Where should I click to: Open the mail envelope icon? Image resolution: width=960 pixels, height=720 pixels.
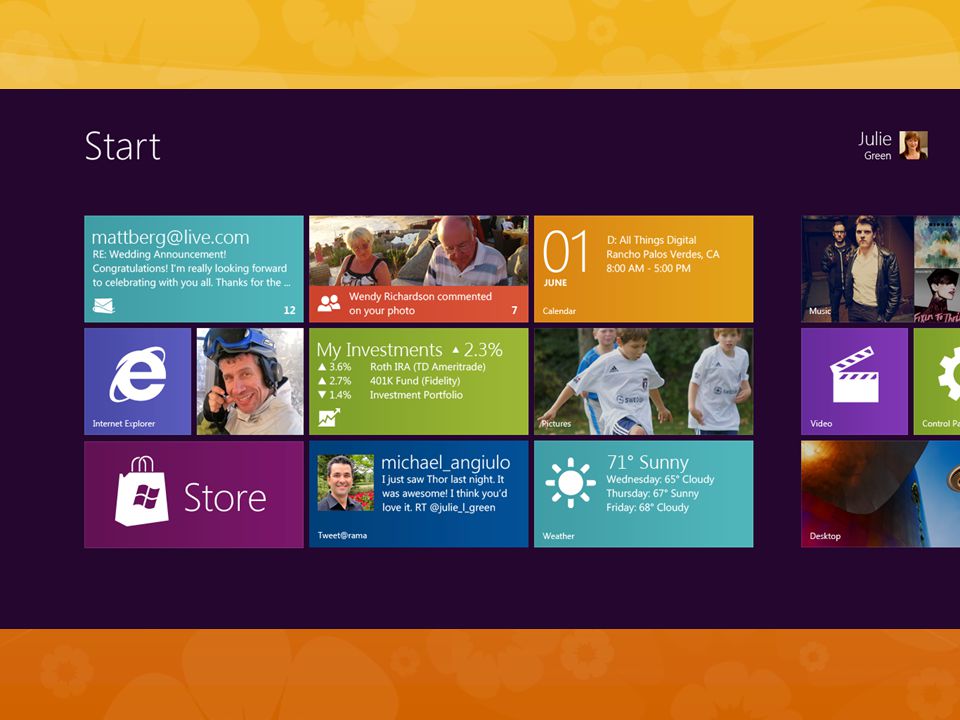103,305
